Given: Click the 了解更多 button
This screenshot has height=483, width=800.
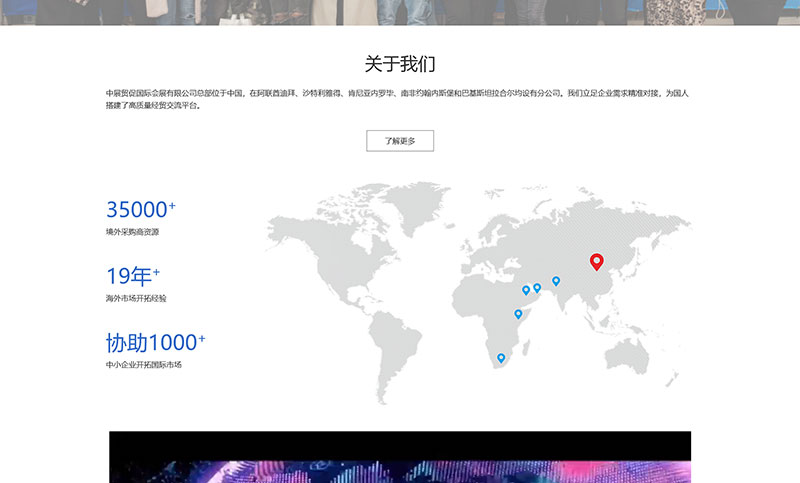Looking at the screenshot, I should pos(400,141).
